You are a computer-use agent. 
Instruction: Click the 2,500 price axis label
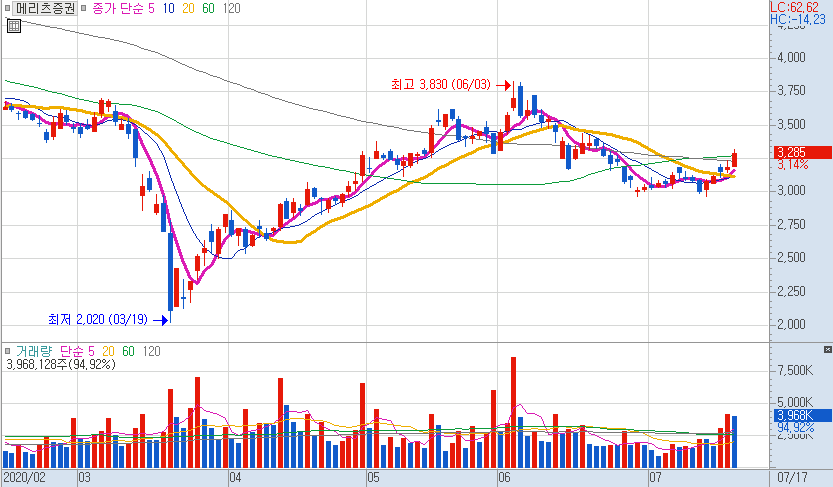[x=791, y=258]
